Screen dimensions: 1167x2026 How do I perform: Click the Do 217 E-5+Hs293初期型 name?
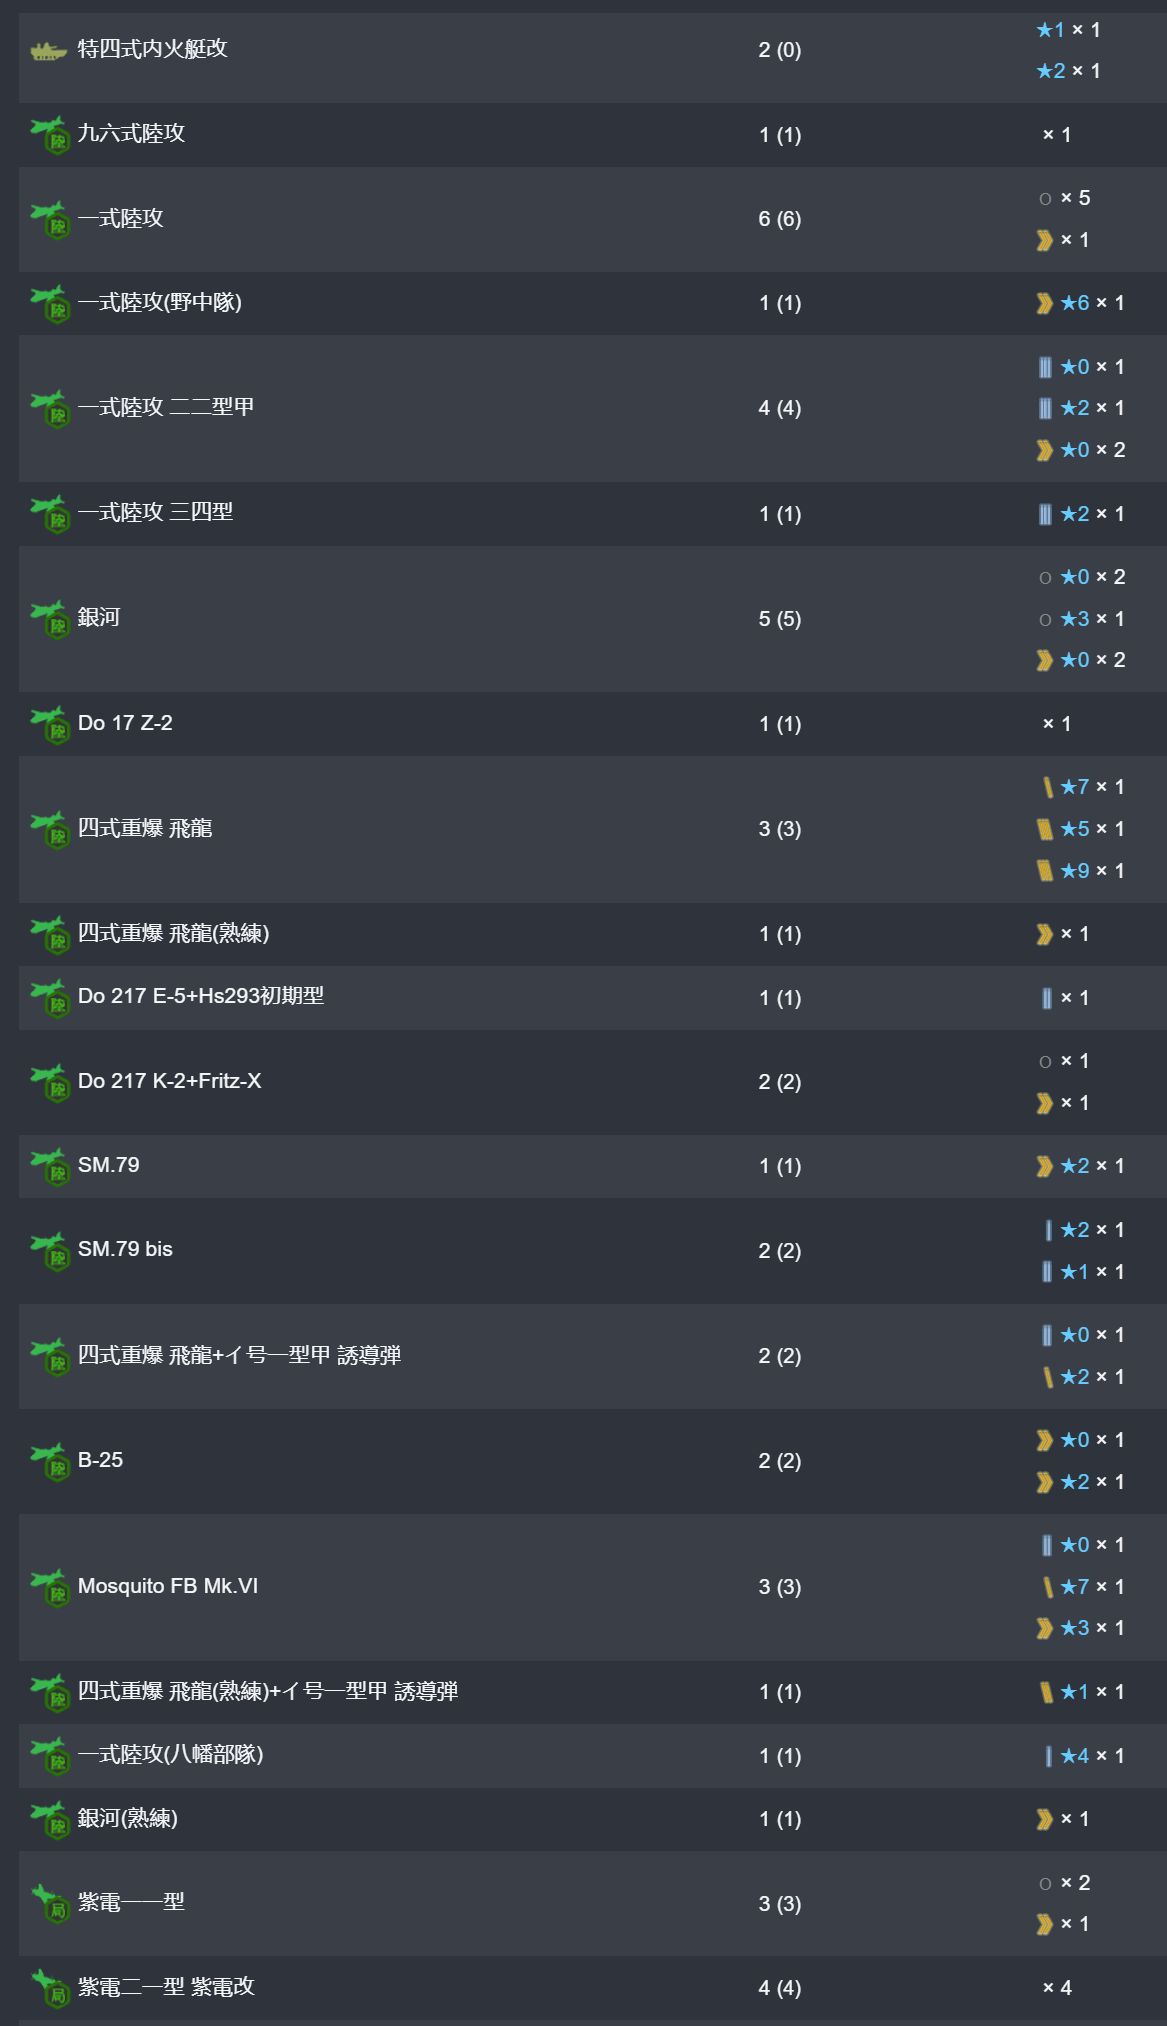pyautogui.click(x=200, y=997)
